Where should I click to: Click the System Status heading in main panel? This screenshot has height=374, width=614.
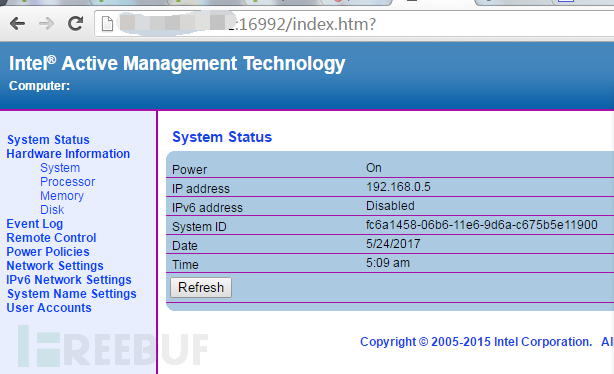tap(222, 137)
